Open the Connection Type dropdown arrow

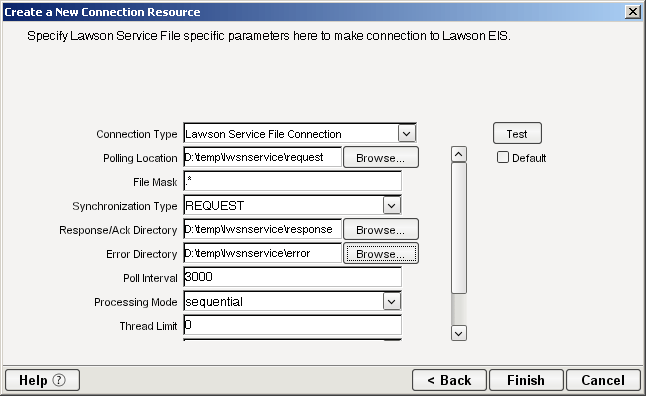[x=407, y=134]
